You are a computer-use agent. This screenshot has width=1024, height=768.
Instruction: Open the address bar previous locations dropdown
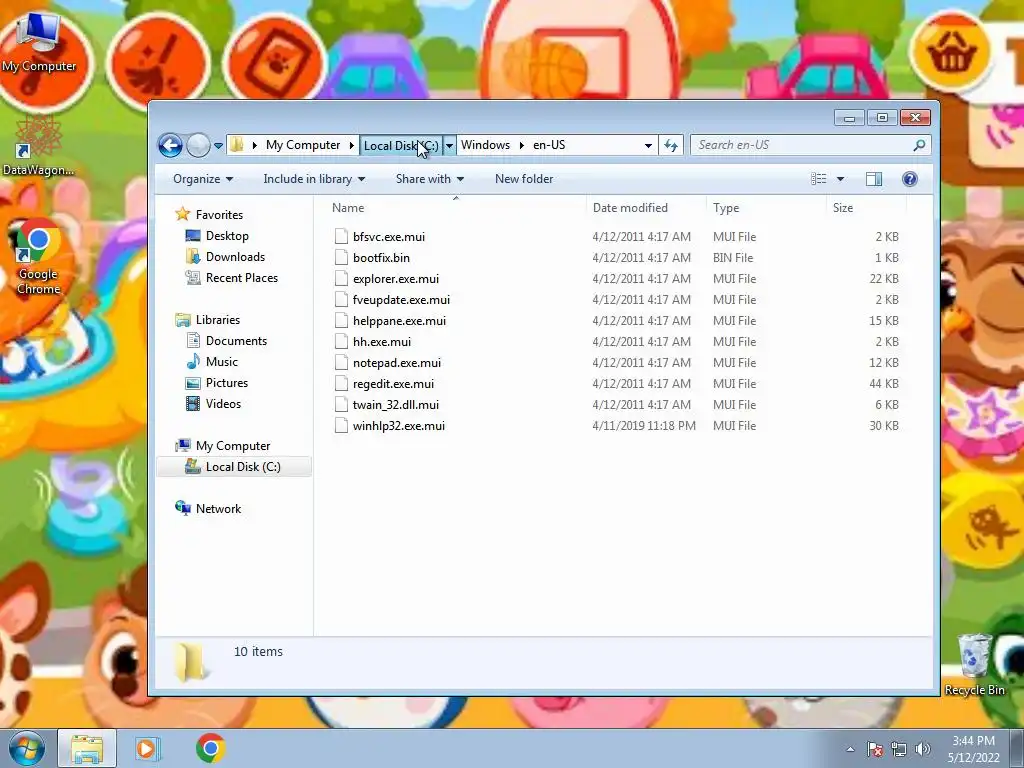(648, 145)
